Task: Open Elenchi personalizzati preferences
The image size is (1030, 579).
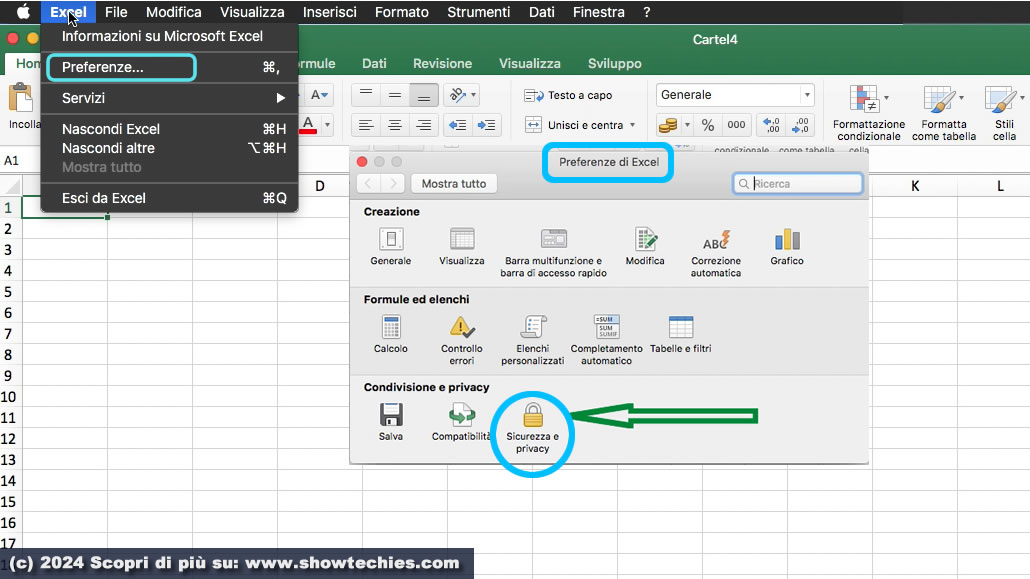Action: pos(533,340)
